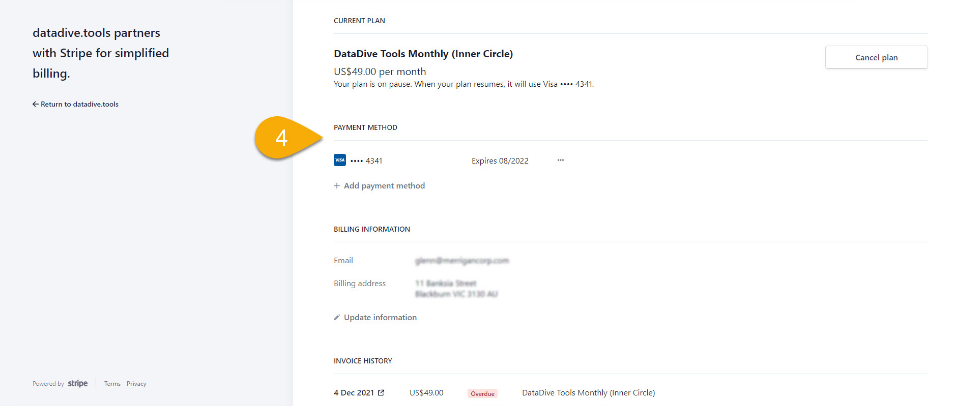Image resolution: width=956 pixels, height=406 pixels.
Task: Open Stripe Privacy link
Action: (x=137, y=384)
